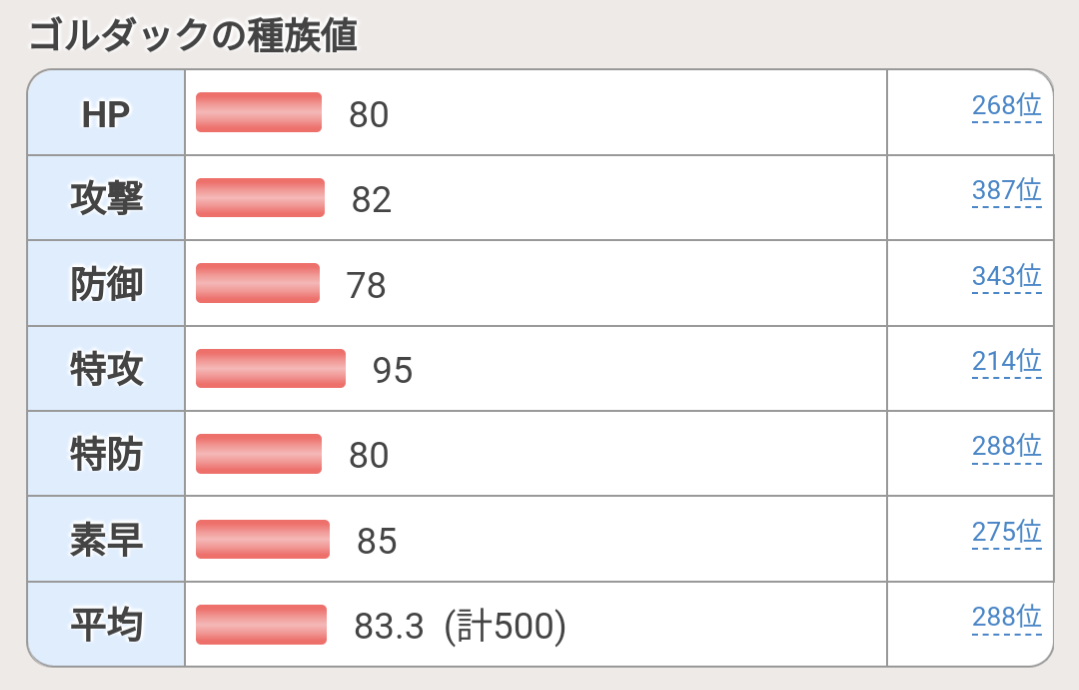Click the 平均 row header
The width and height of the screenshot is (1079, 690).
coord(106,626)
